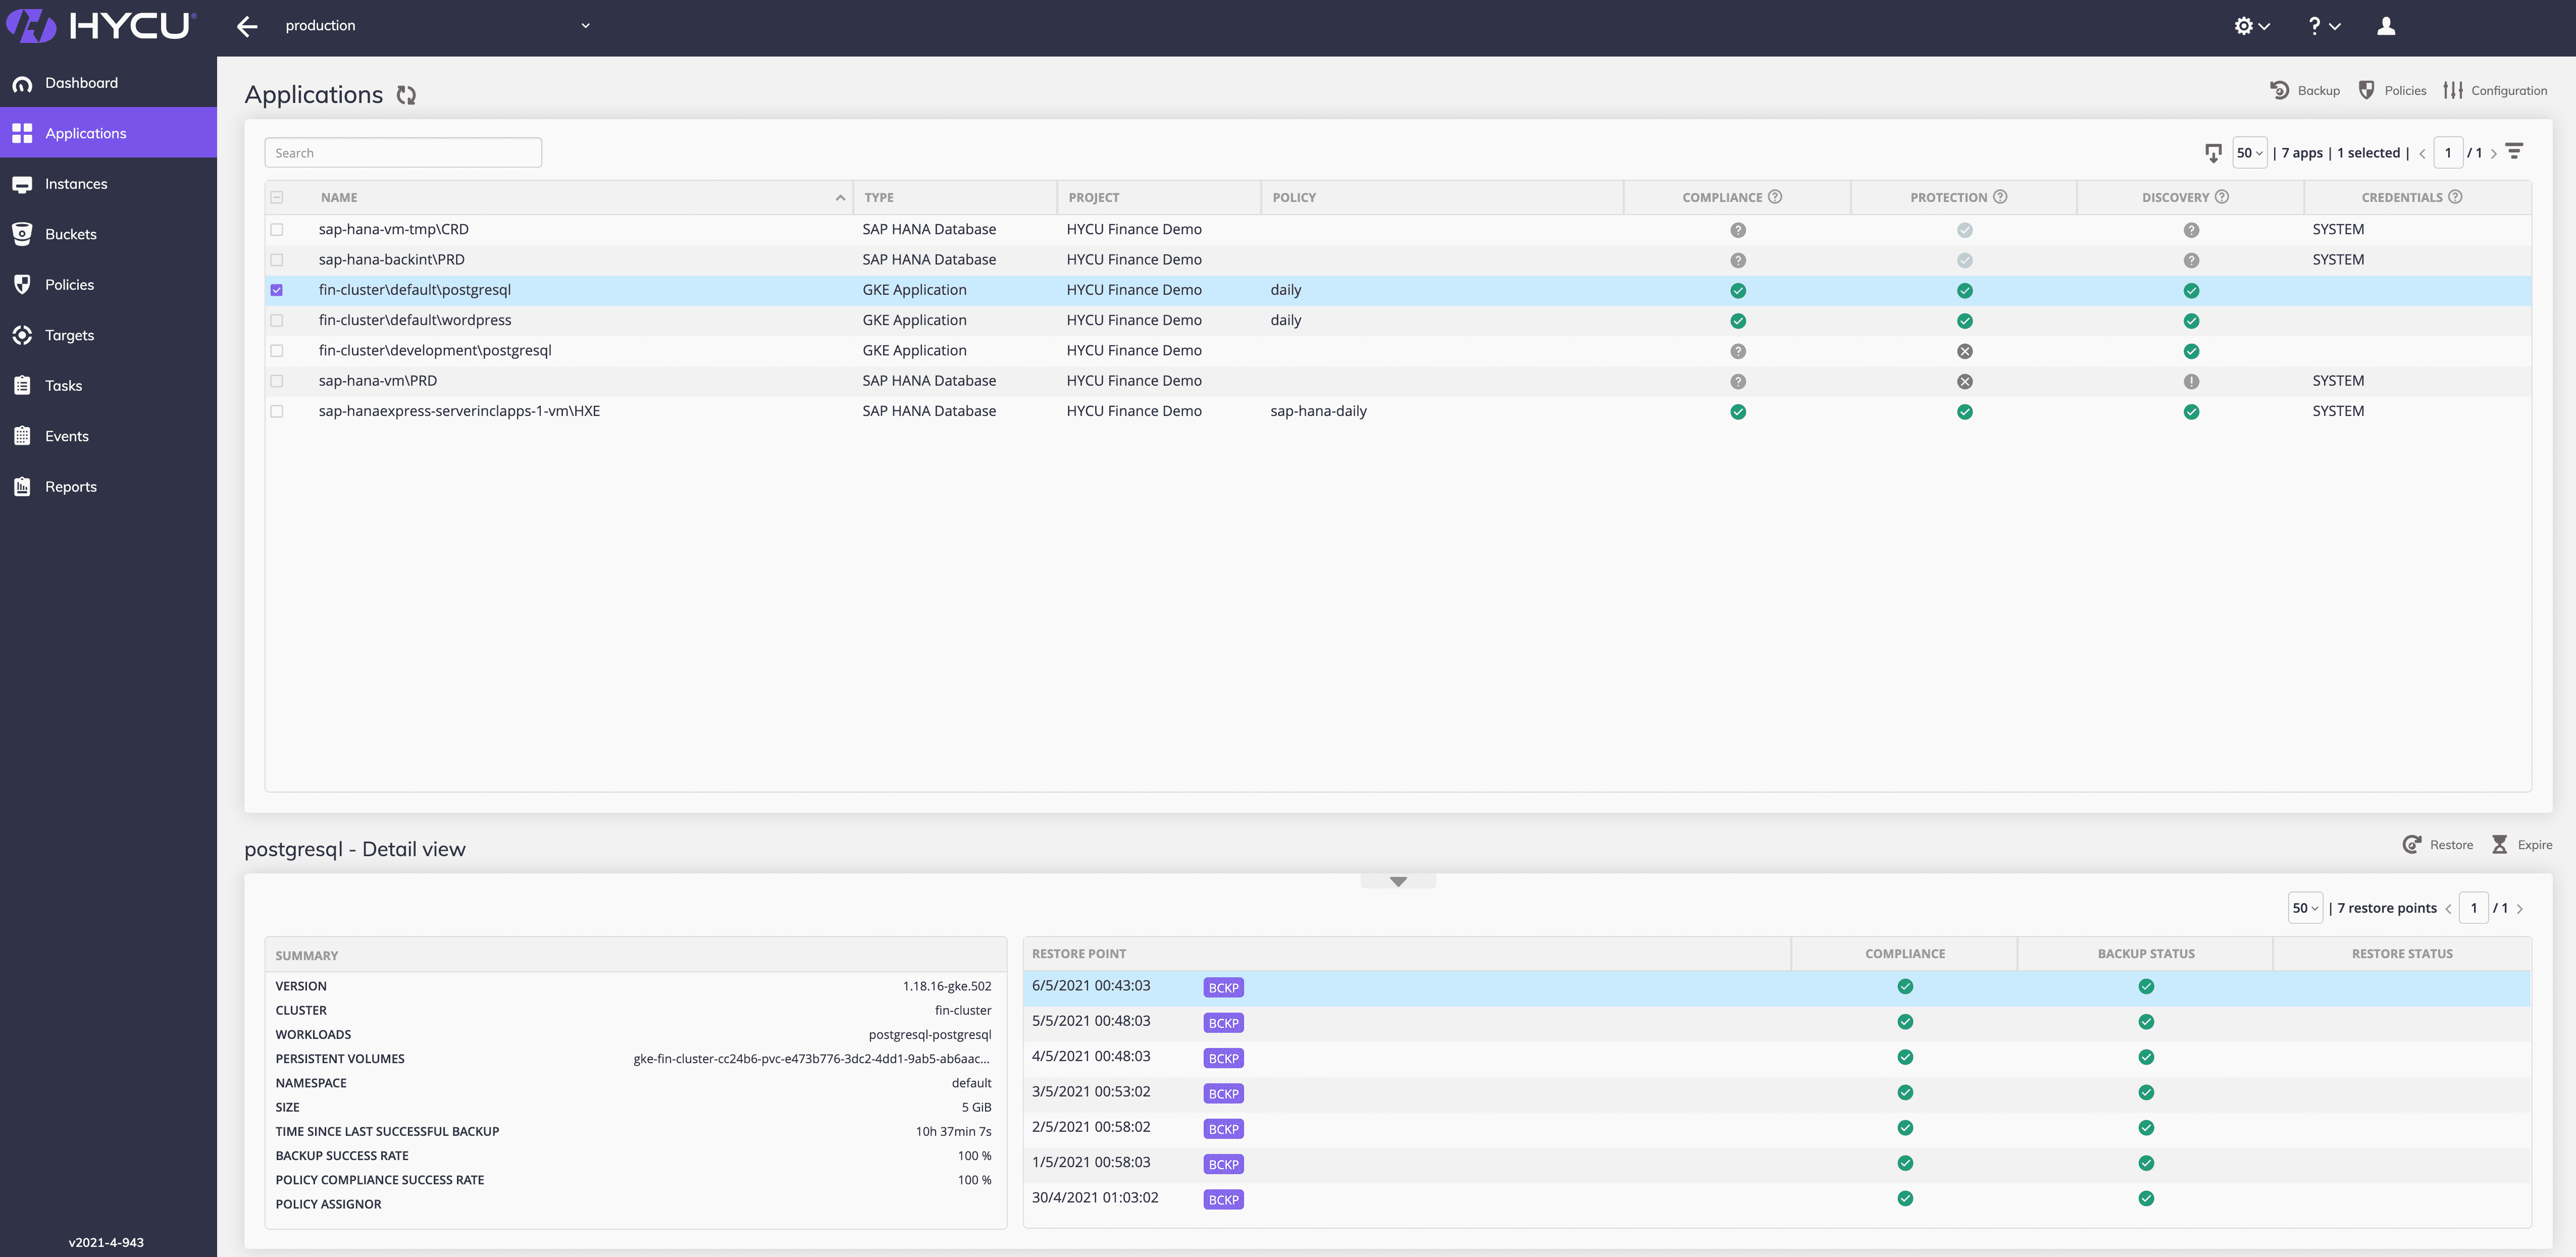Click the back arrow beside production
The width and height of the screenshot is (2576, 1257).
pyautogui.click(x=247, y=27)
